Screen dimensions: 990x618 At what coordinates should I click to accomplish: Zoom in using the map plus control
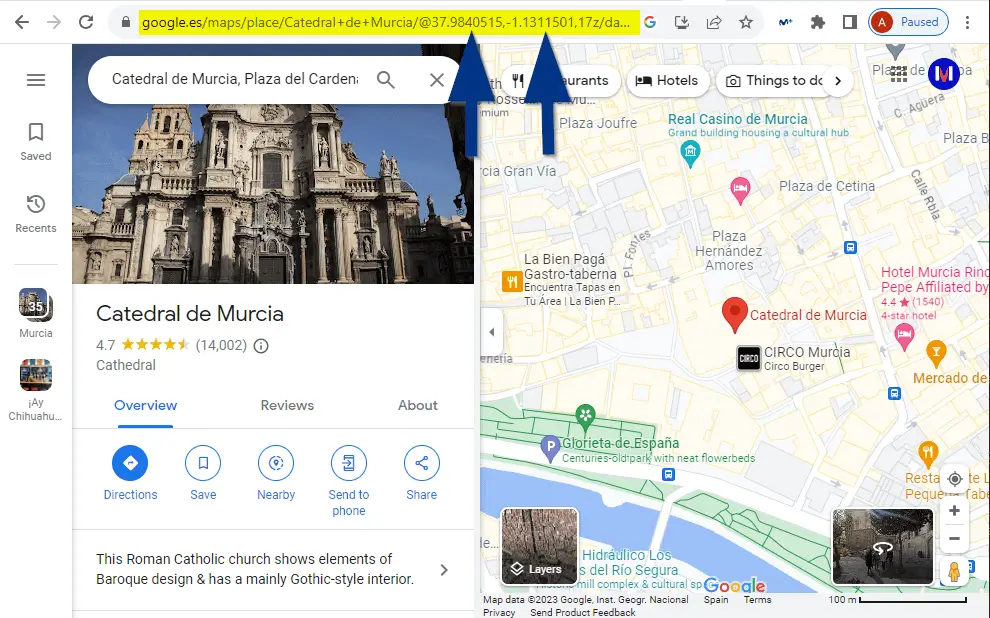click(x=954, y=511)
